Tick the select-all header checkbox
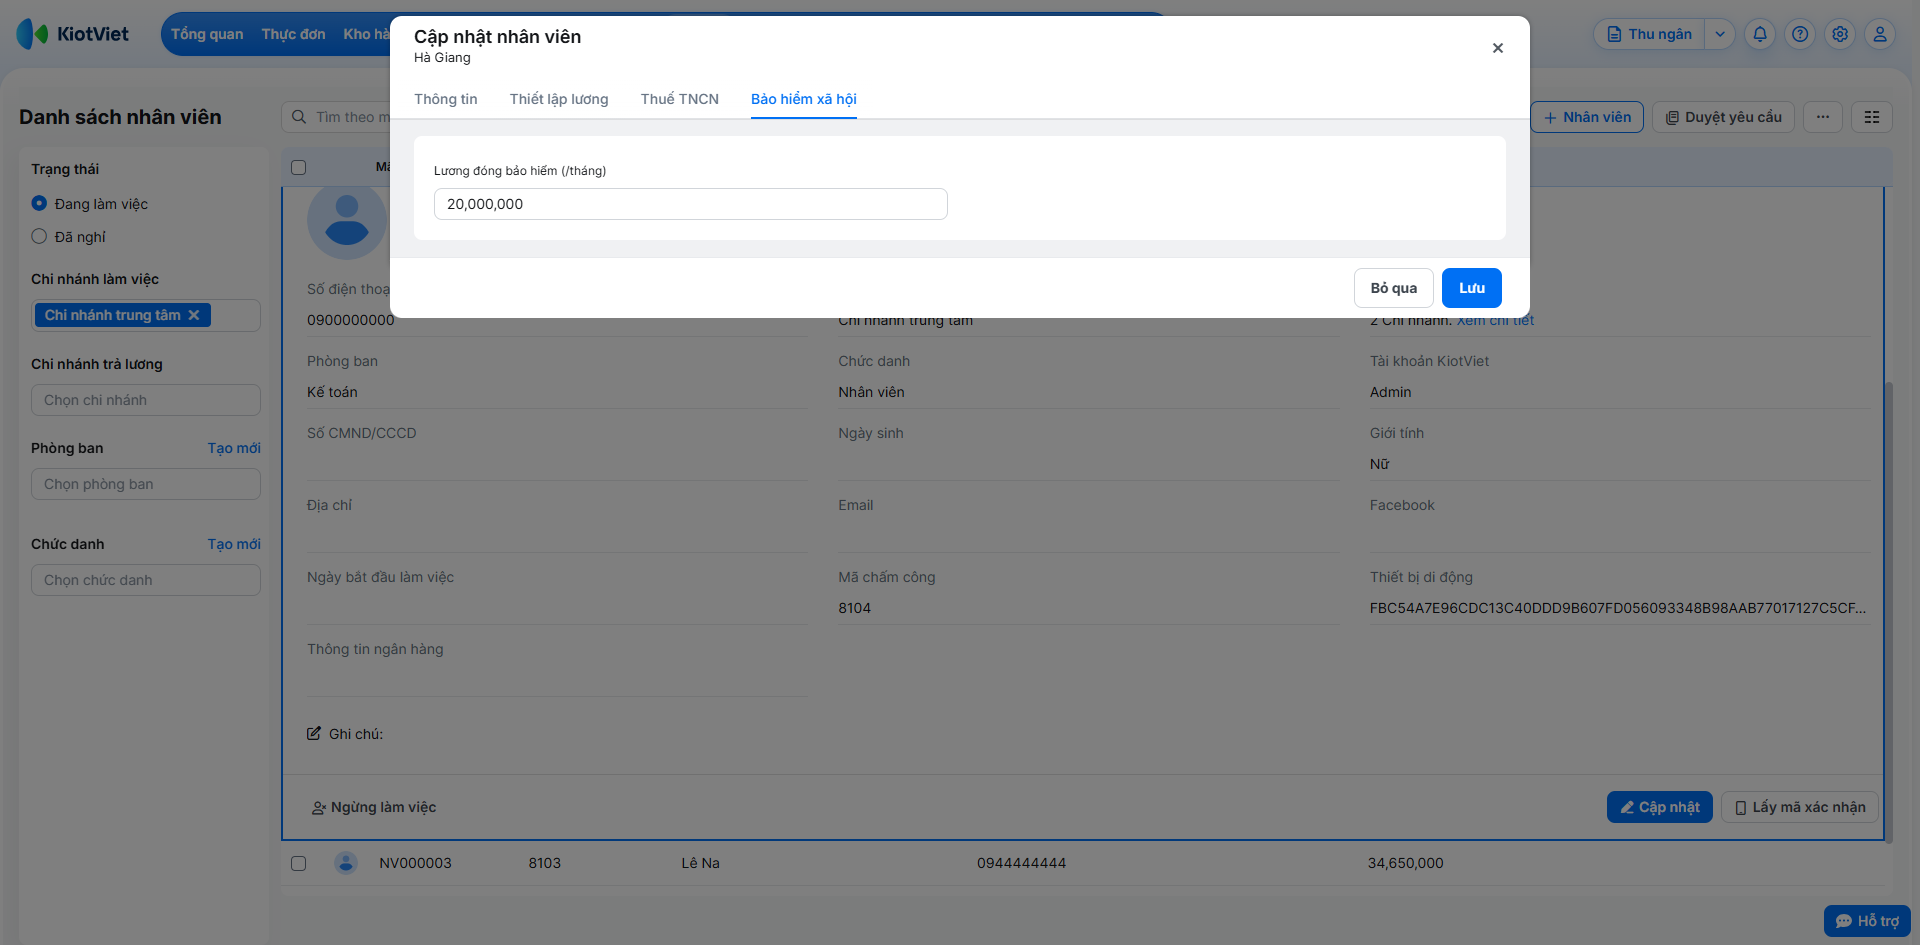The height and width of the screenshot is (945, 1920). tap(298, 167)
